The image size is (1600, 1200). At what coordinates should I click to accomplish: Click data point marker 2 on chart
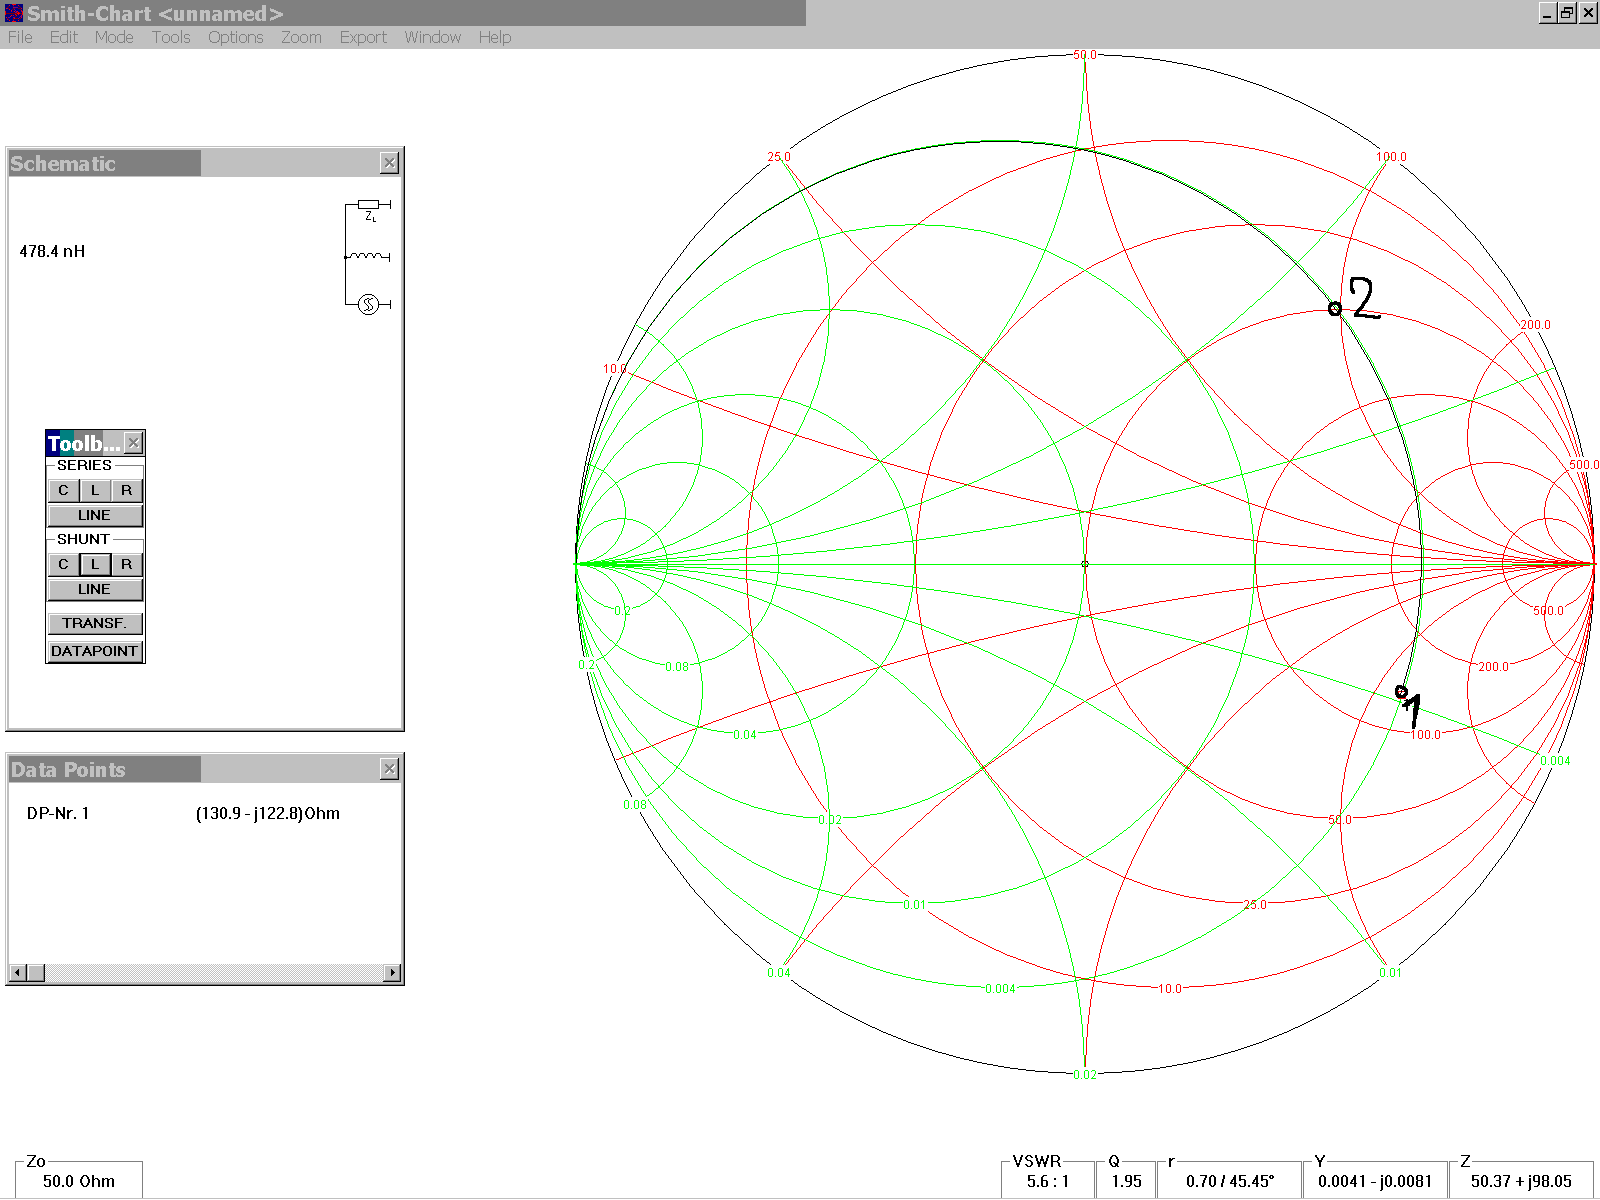(x=1335, y=309)
